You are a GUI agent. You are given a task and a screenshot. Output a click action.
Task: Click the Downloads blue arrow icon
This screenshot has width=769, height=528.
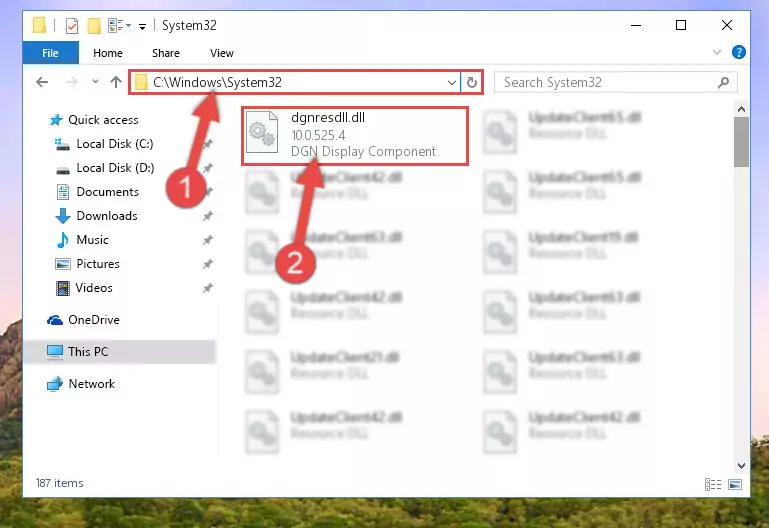[63, 216]
